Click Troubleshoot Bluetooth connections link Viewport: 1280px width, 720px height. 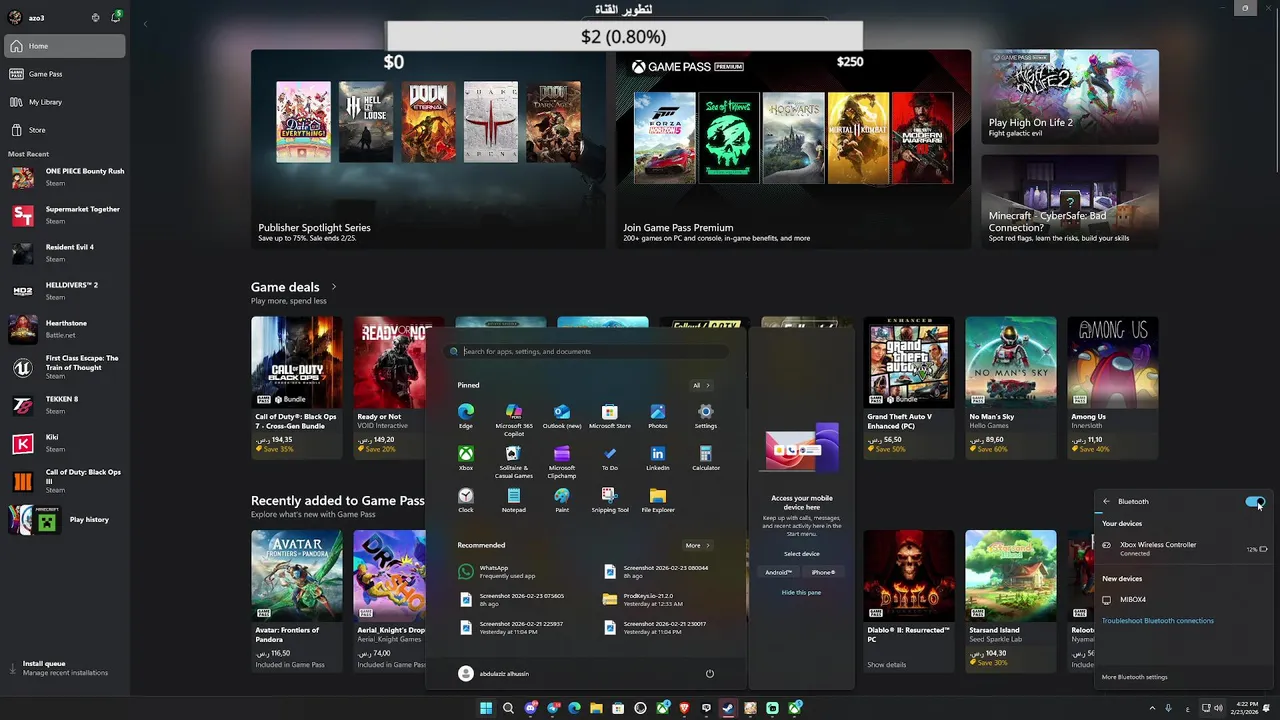click(1157, 621)
